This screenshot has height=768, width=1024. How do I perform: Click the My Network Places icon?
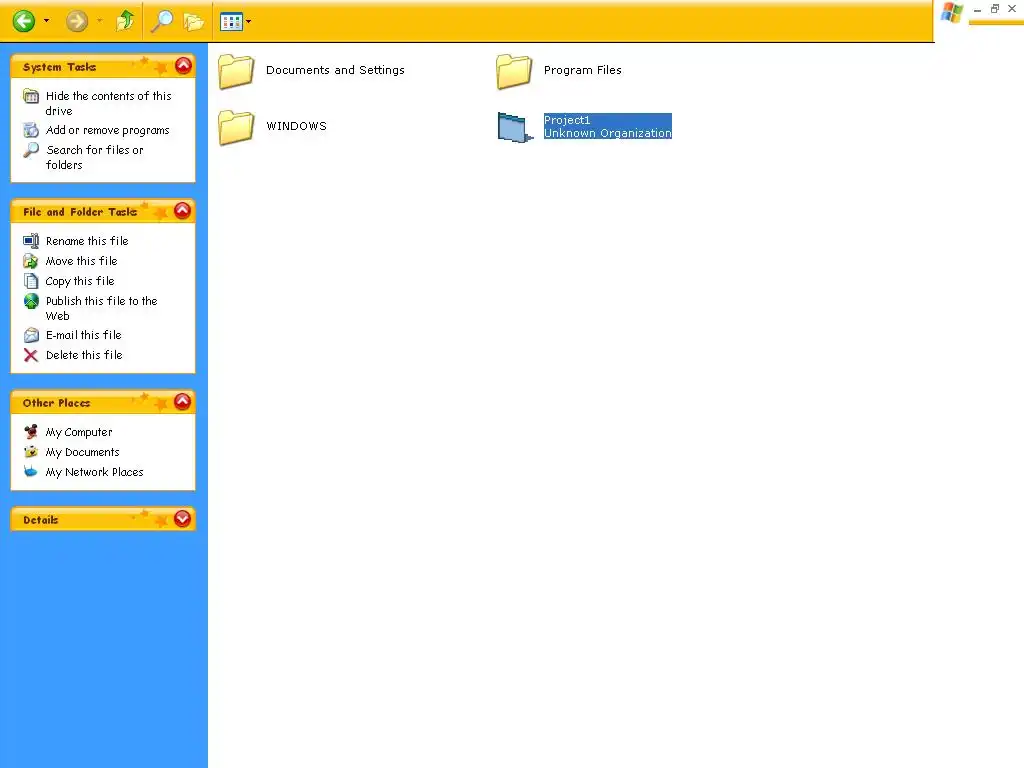(31, 472)
